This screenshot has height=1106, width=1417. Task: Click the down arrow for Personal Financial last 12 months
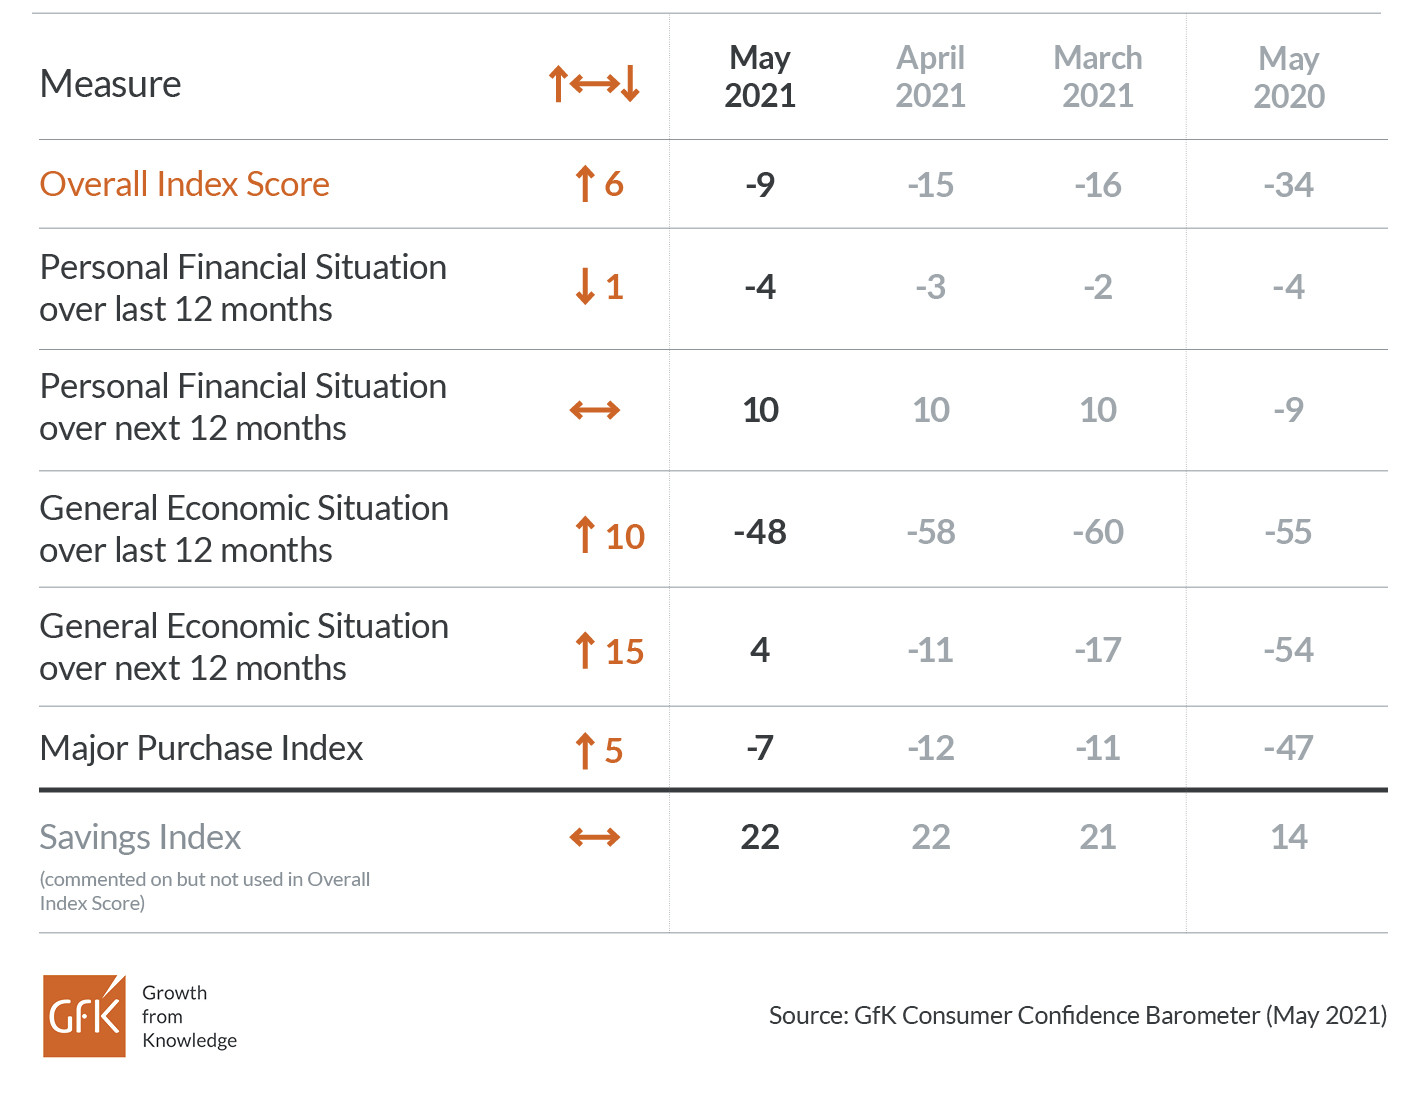(585, 287)
